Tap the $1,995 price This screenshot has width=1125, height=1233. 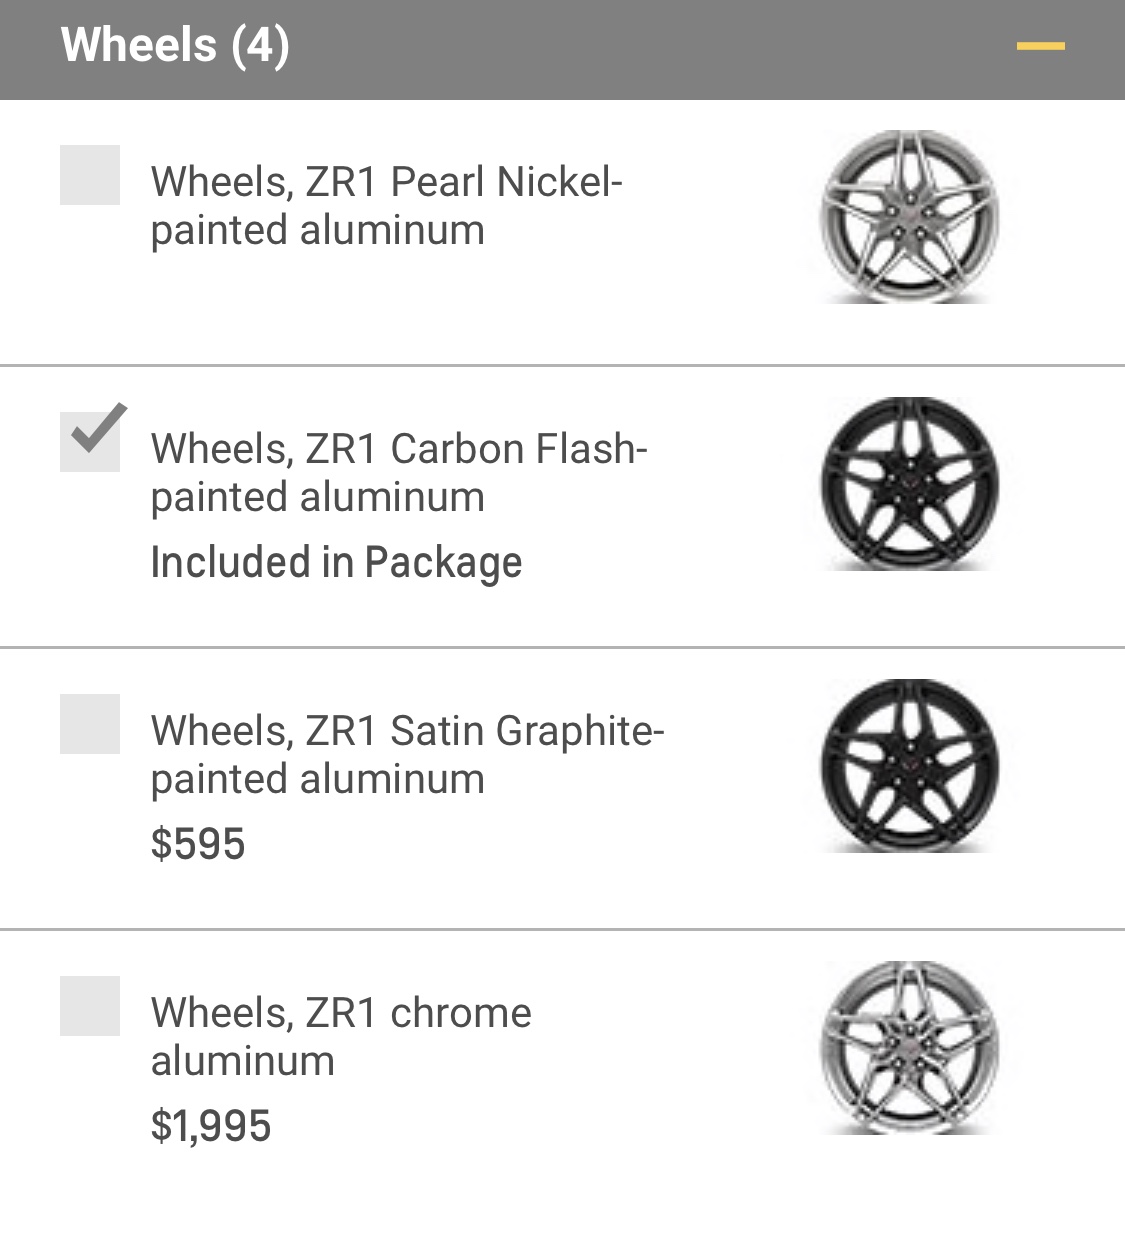click(211, 1126)
